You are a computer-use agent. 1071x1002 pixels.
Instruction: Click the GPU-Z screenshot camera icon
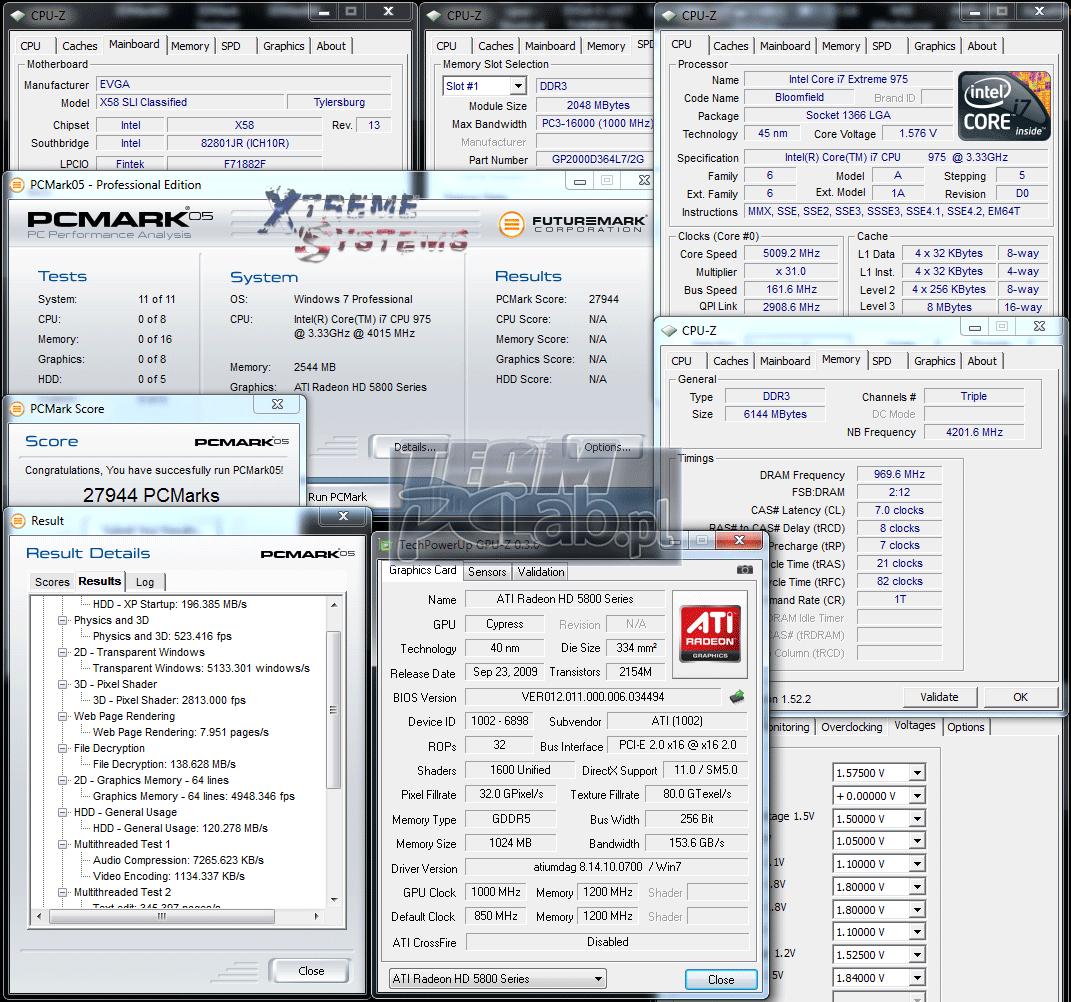[x=745, y=570]
